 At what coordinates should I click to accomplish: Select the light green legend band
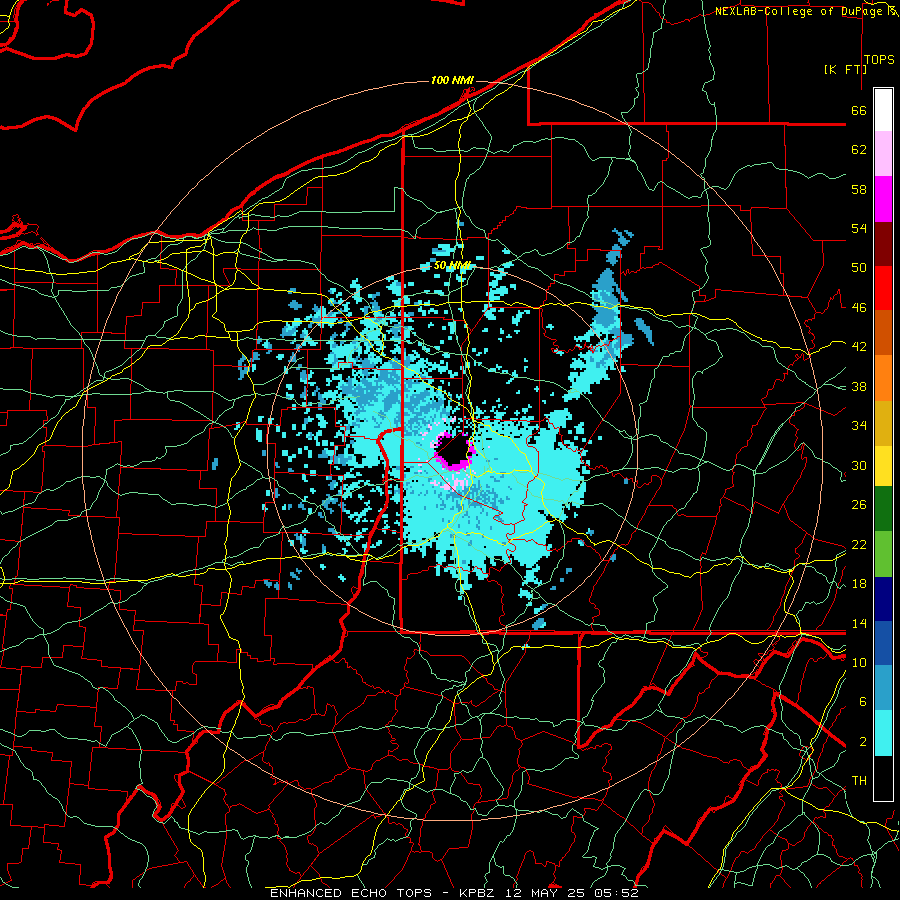tap(883, 554)
